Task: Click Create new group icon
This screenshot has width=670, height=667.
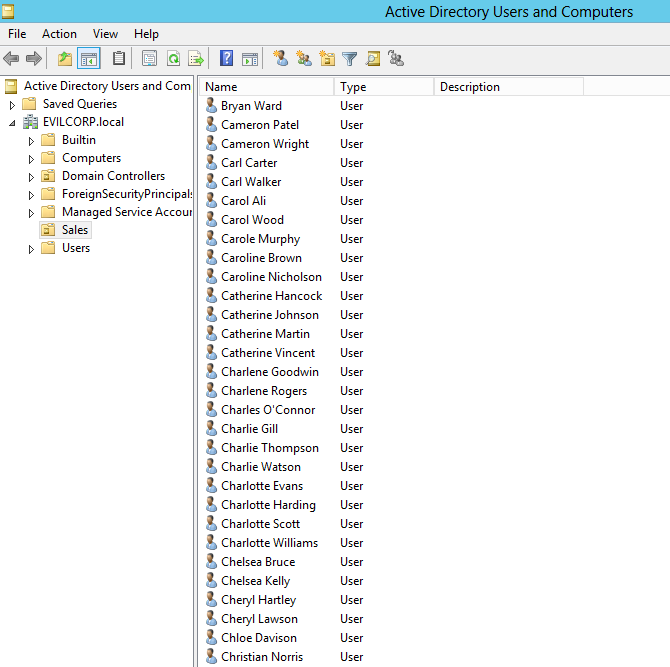Action: tap(304, 59)
